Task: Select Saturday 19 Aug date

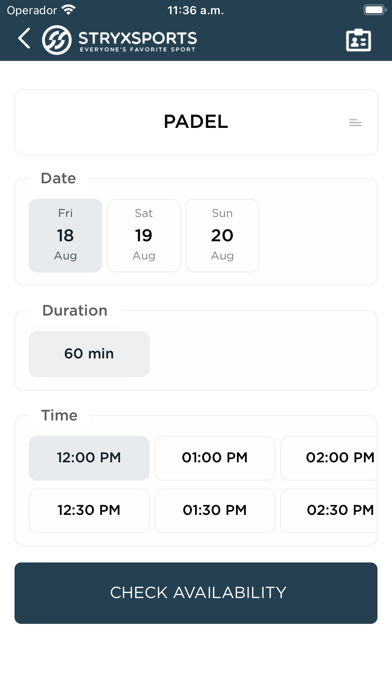Action: tap(144, 235)
